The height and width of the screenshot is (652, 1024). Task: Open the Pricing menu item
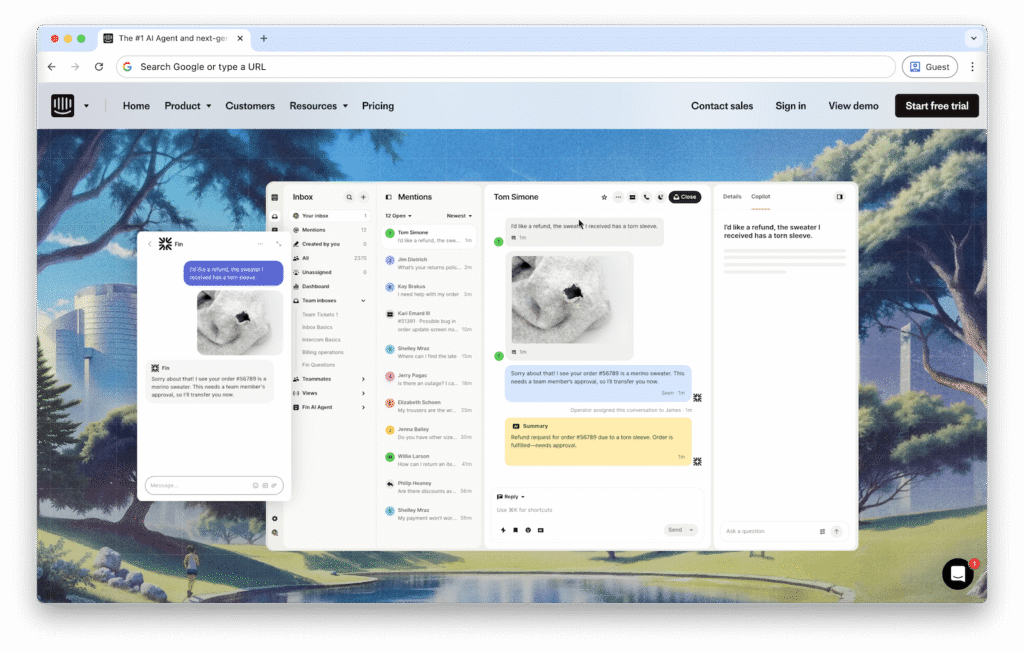tap(378, 106)
